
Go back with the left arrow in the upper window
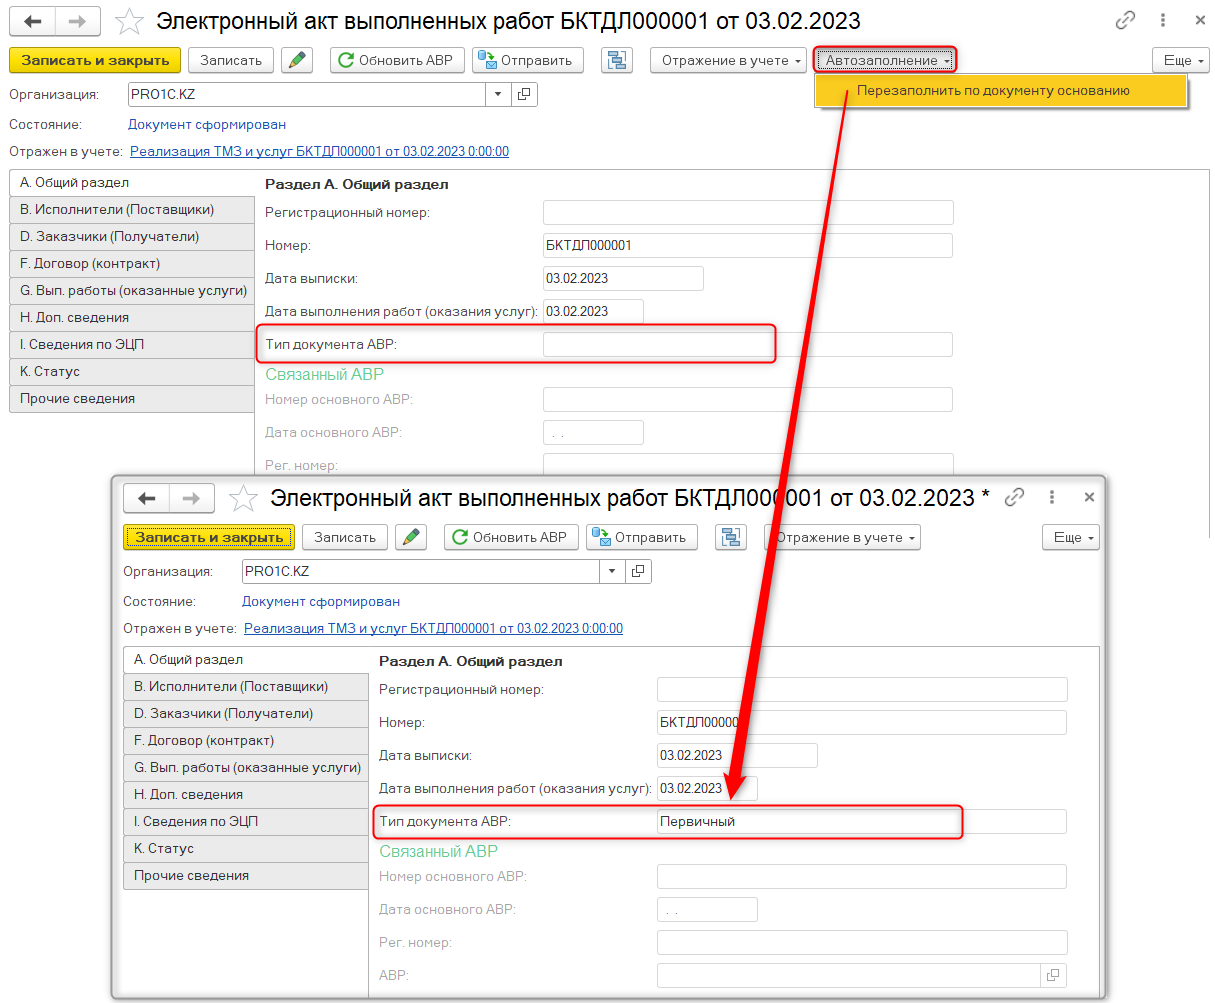(31, 20)
